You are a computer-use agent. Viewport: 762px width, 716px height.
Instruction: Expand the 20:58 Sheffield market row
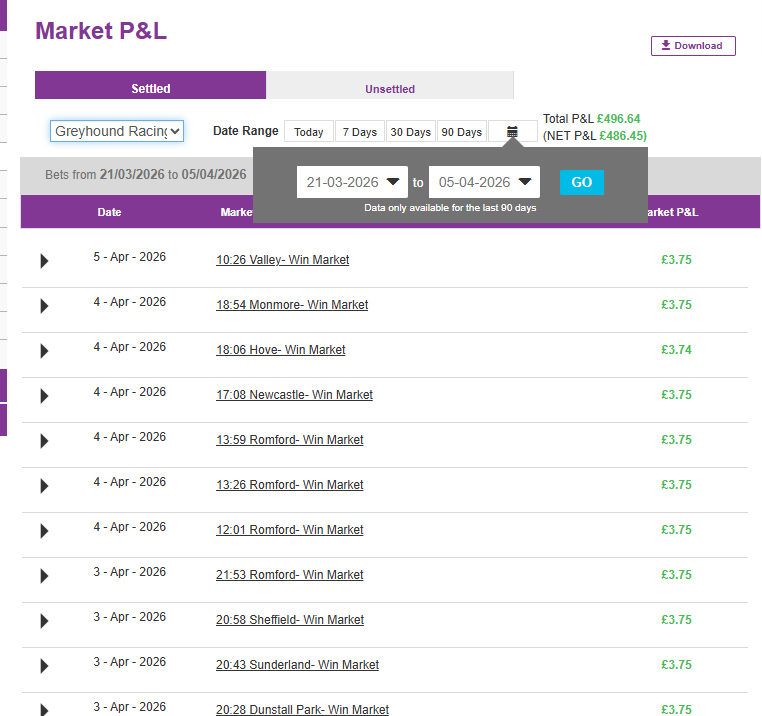[x=44, y=621]
